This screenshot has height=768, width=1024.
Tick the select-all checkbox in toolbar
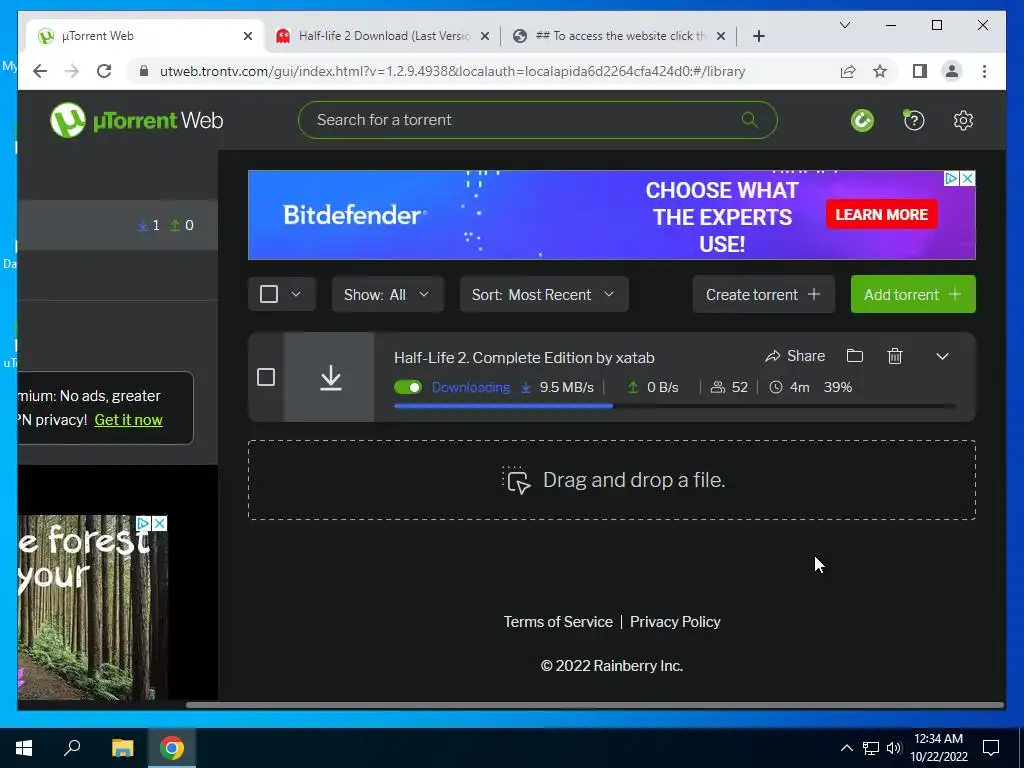(269, 294)
